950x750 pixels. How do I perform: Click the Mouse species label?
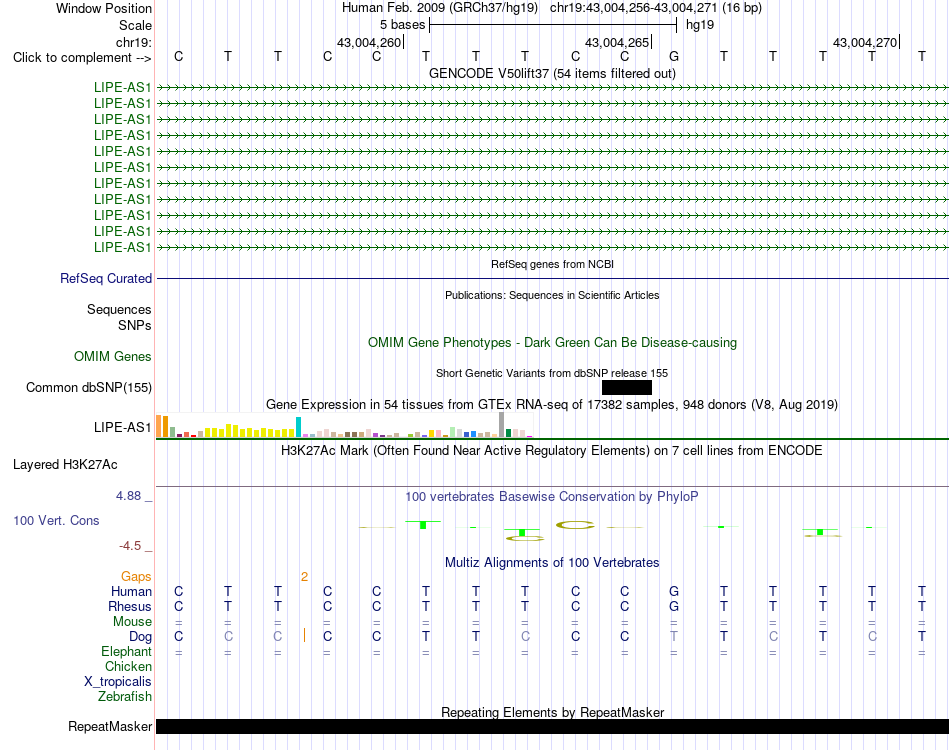point(132,622)
